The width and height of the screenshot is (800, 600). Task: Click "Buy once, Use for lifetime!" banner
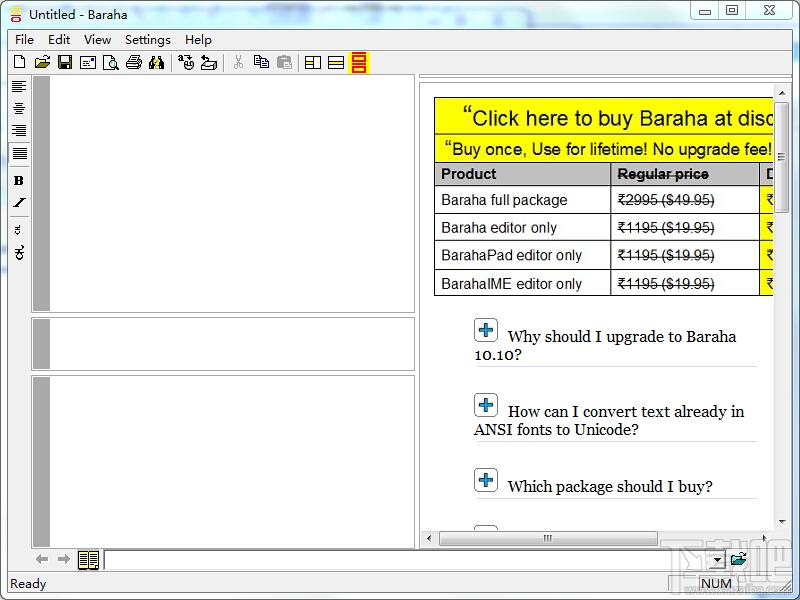click(x=604, y=148)
